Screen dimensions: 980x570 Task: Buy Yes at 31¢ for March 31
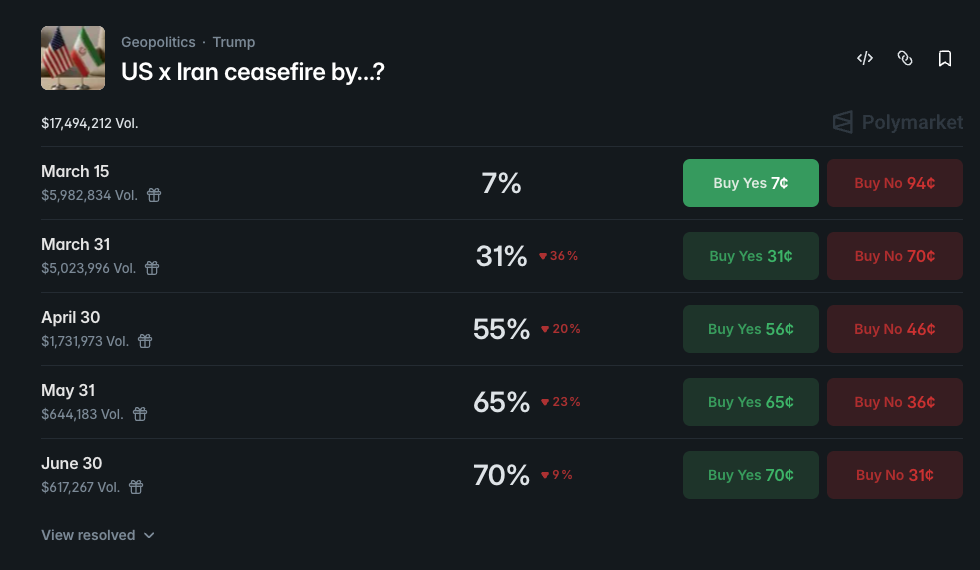750,256
